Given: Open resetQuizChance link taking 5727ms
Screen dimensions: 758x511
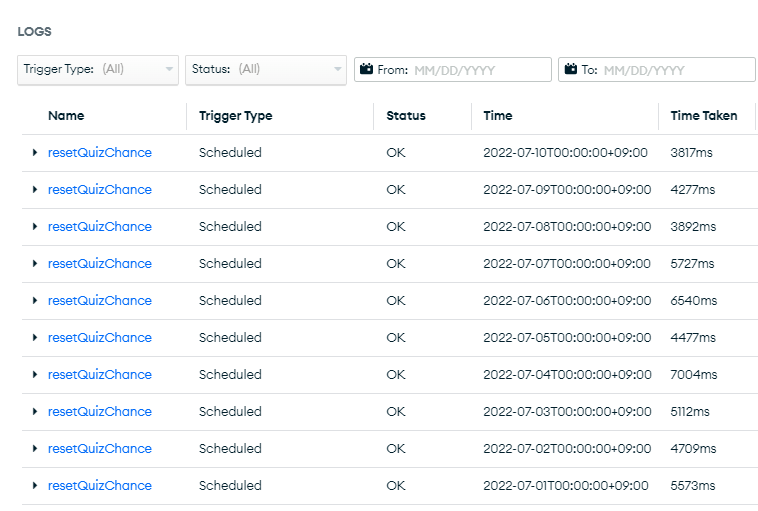Looking at the screenshot, I should coord(100,263).
